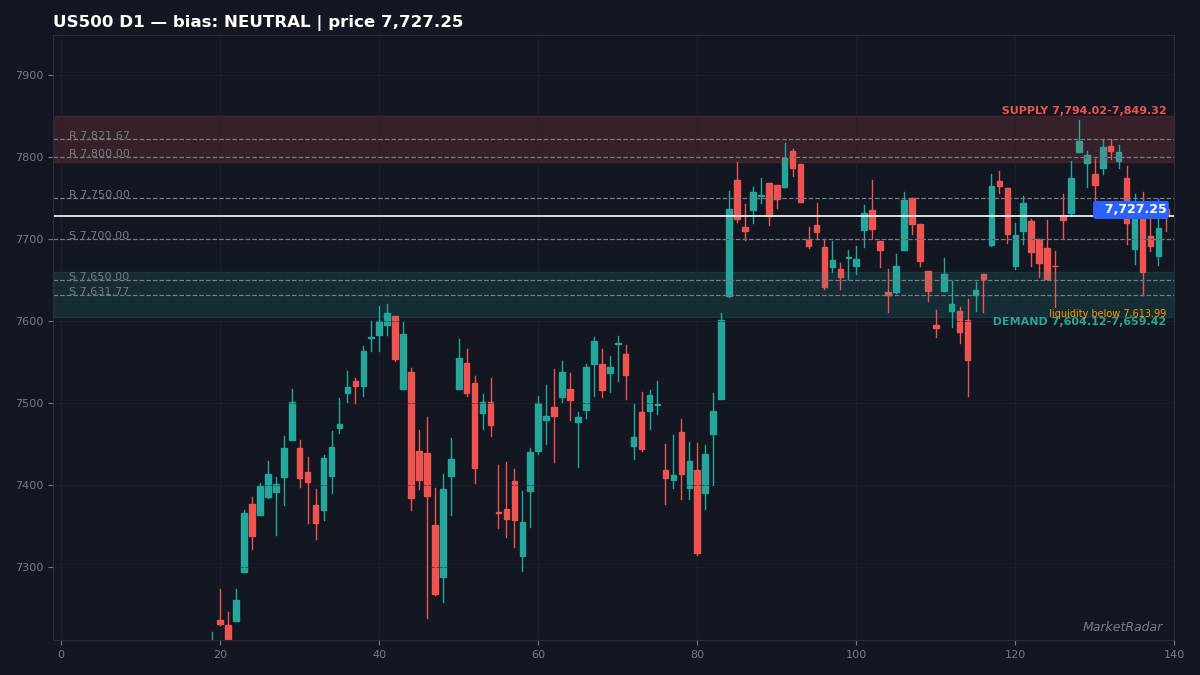Viewport: 1200px width, 675px height.
Task: Click resistance label 'R 7,821.67'
Action: click(99, 136)
